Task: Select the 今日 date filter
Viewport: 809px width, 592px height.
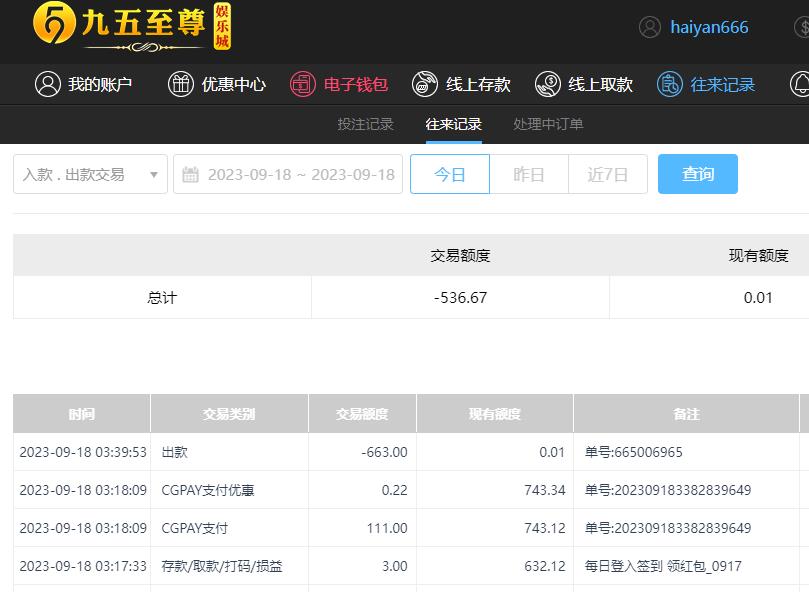Action: click(x=450, y=174)
